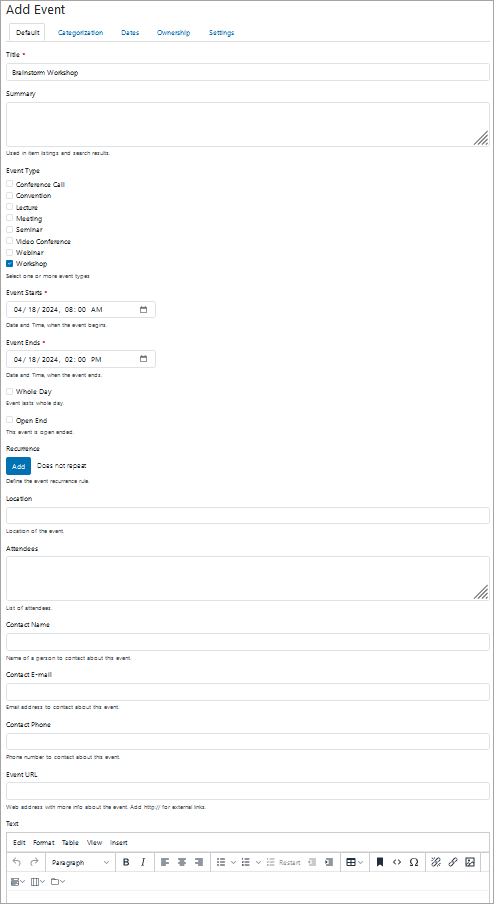Image resolution: width=494 pixels, height=904 pixels.
Task: Open the editor Format menu
Action: tap(44, 842)
